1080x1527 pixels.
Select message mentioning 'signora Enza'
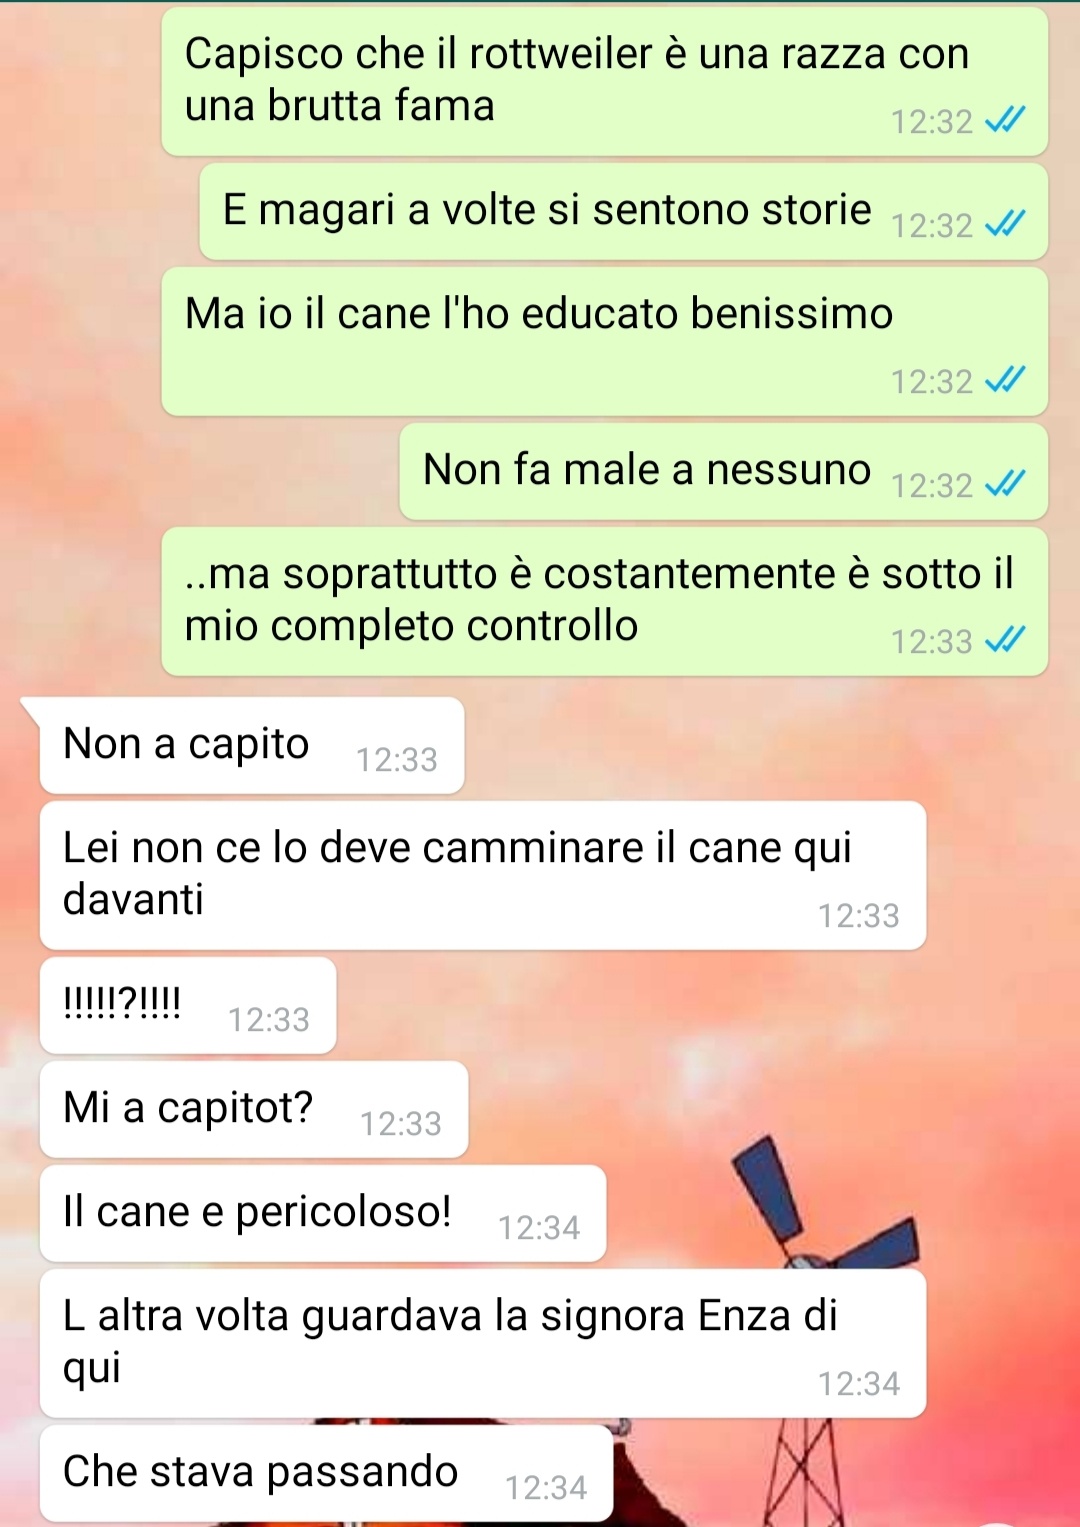click(x=483, y=1344)
